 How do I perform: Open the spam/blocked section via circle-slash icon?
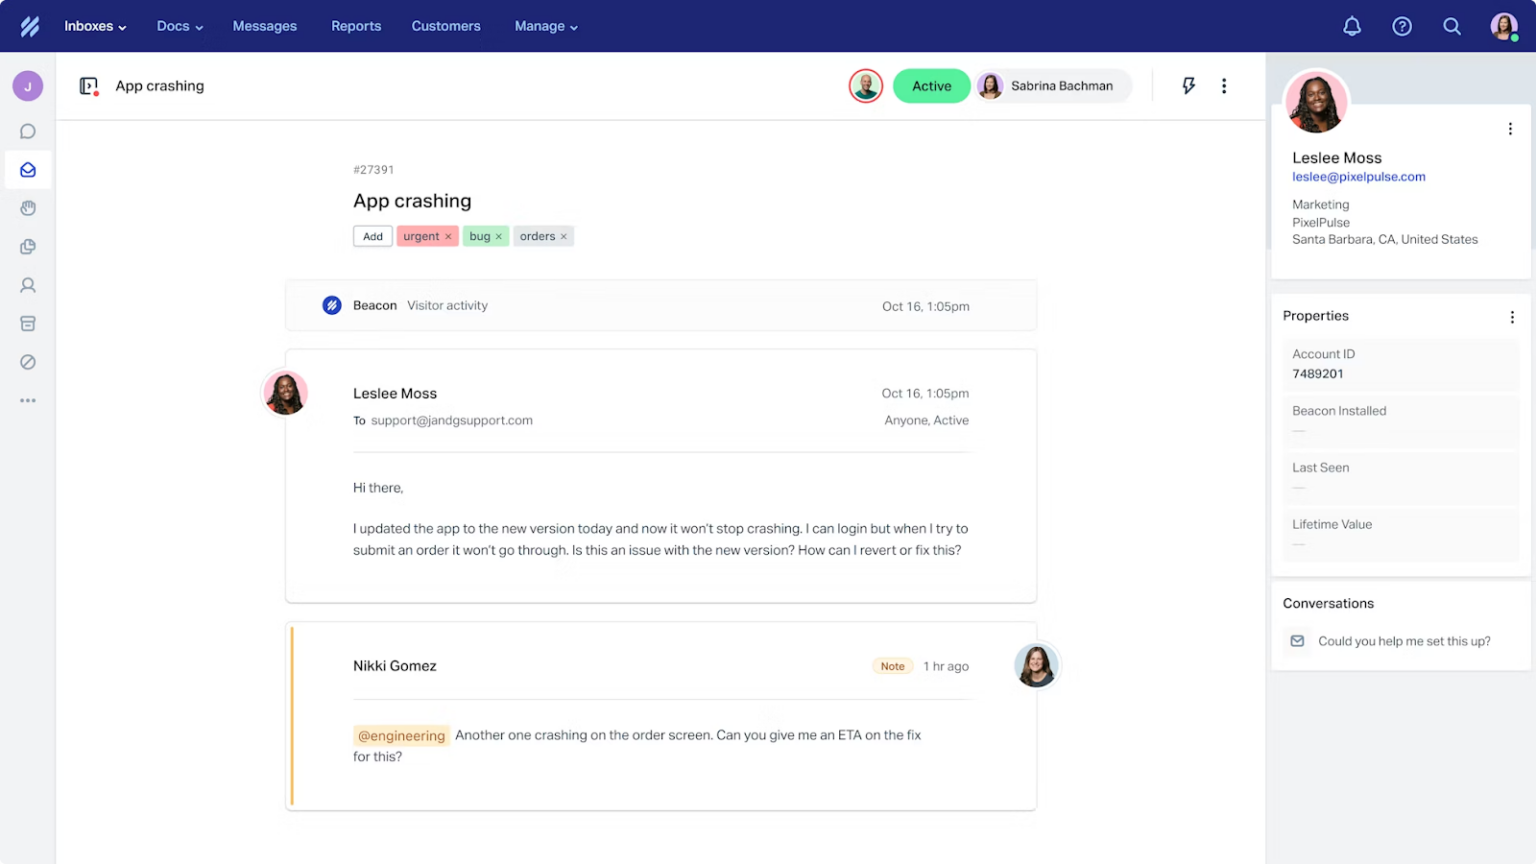coord(28,362)
